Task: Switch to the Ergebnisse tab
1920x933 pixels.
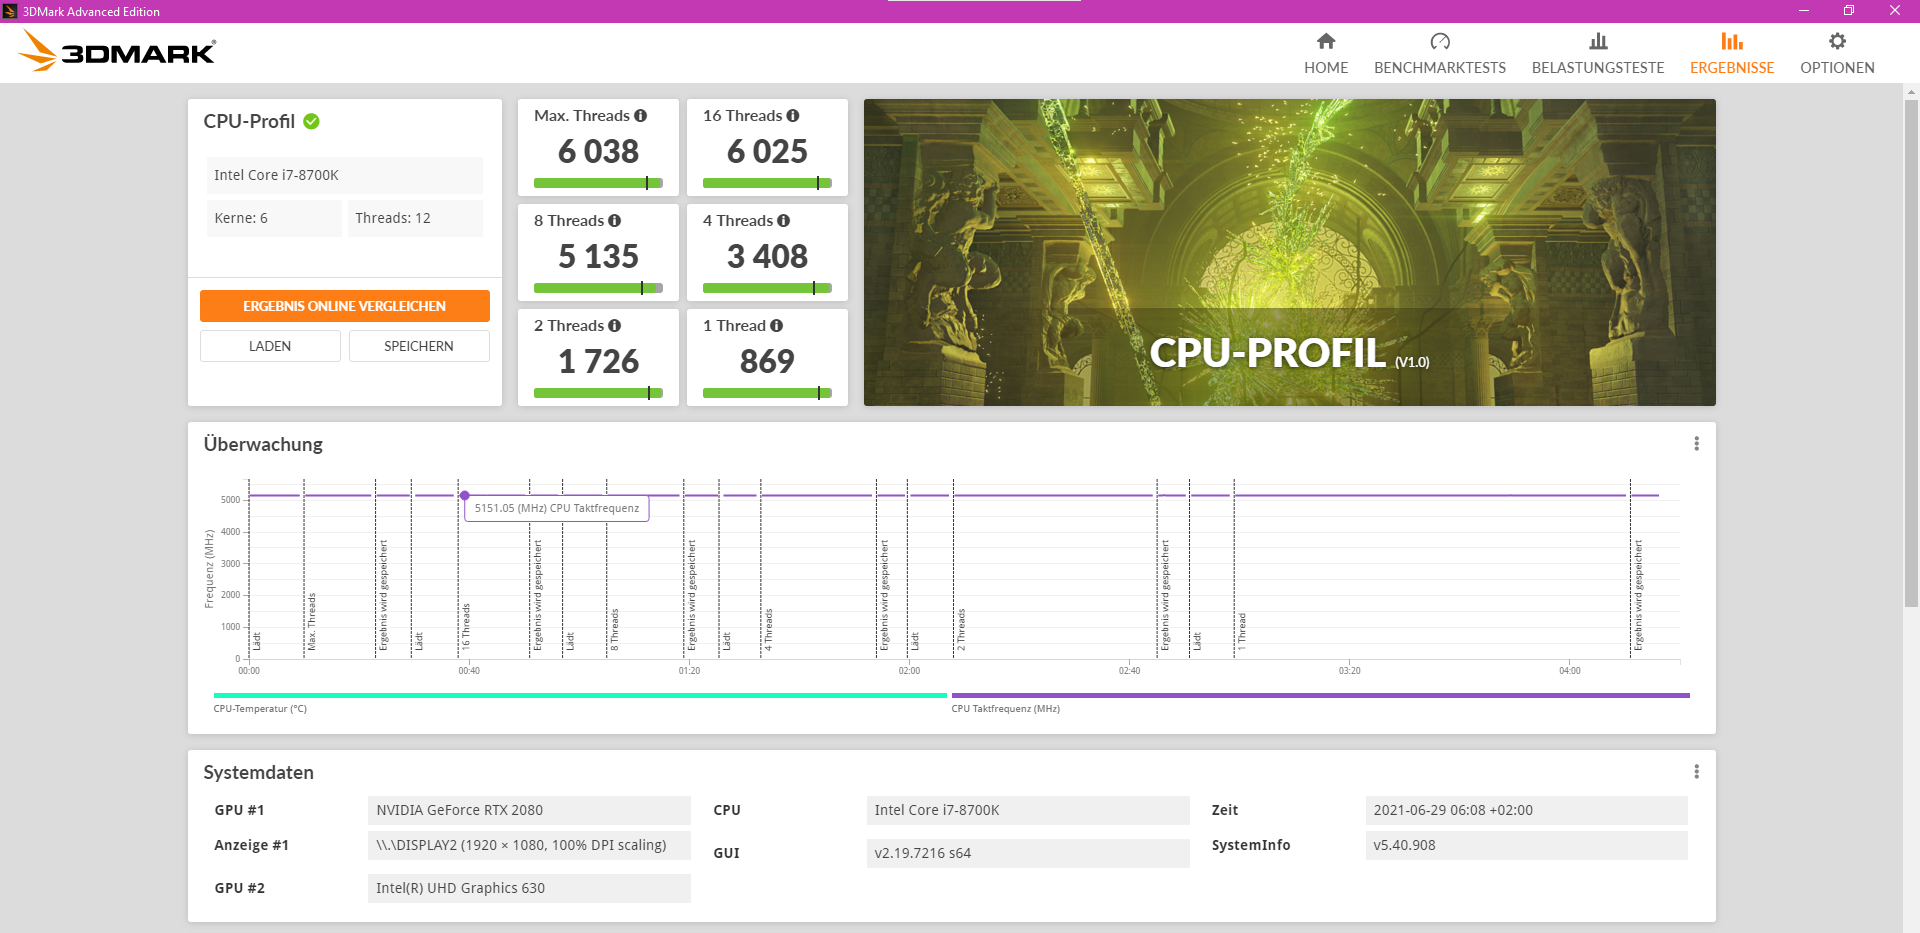Action: point(1732,55)
